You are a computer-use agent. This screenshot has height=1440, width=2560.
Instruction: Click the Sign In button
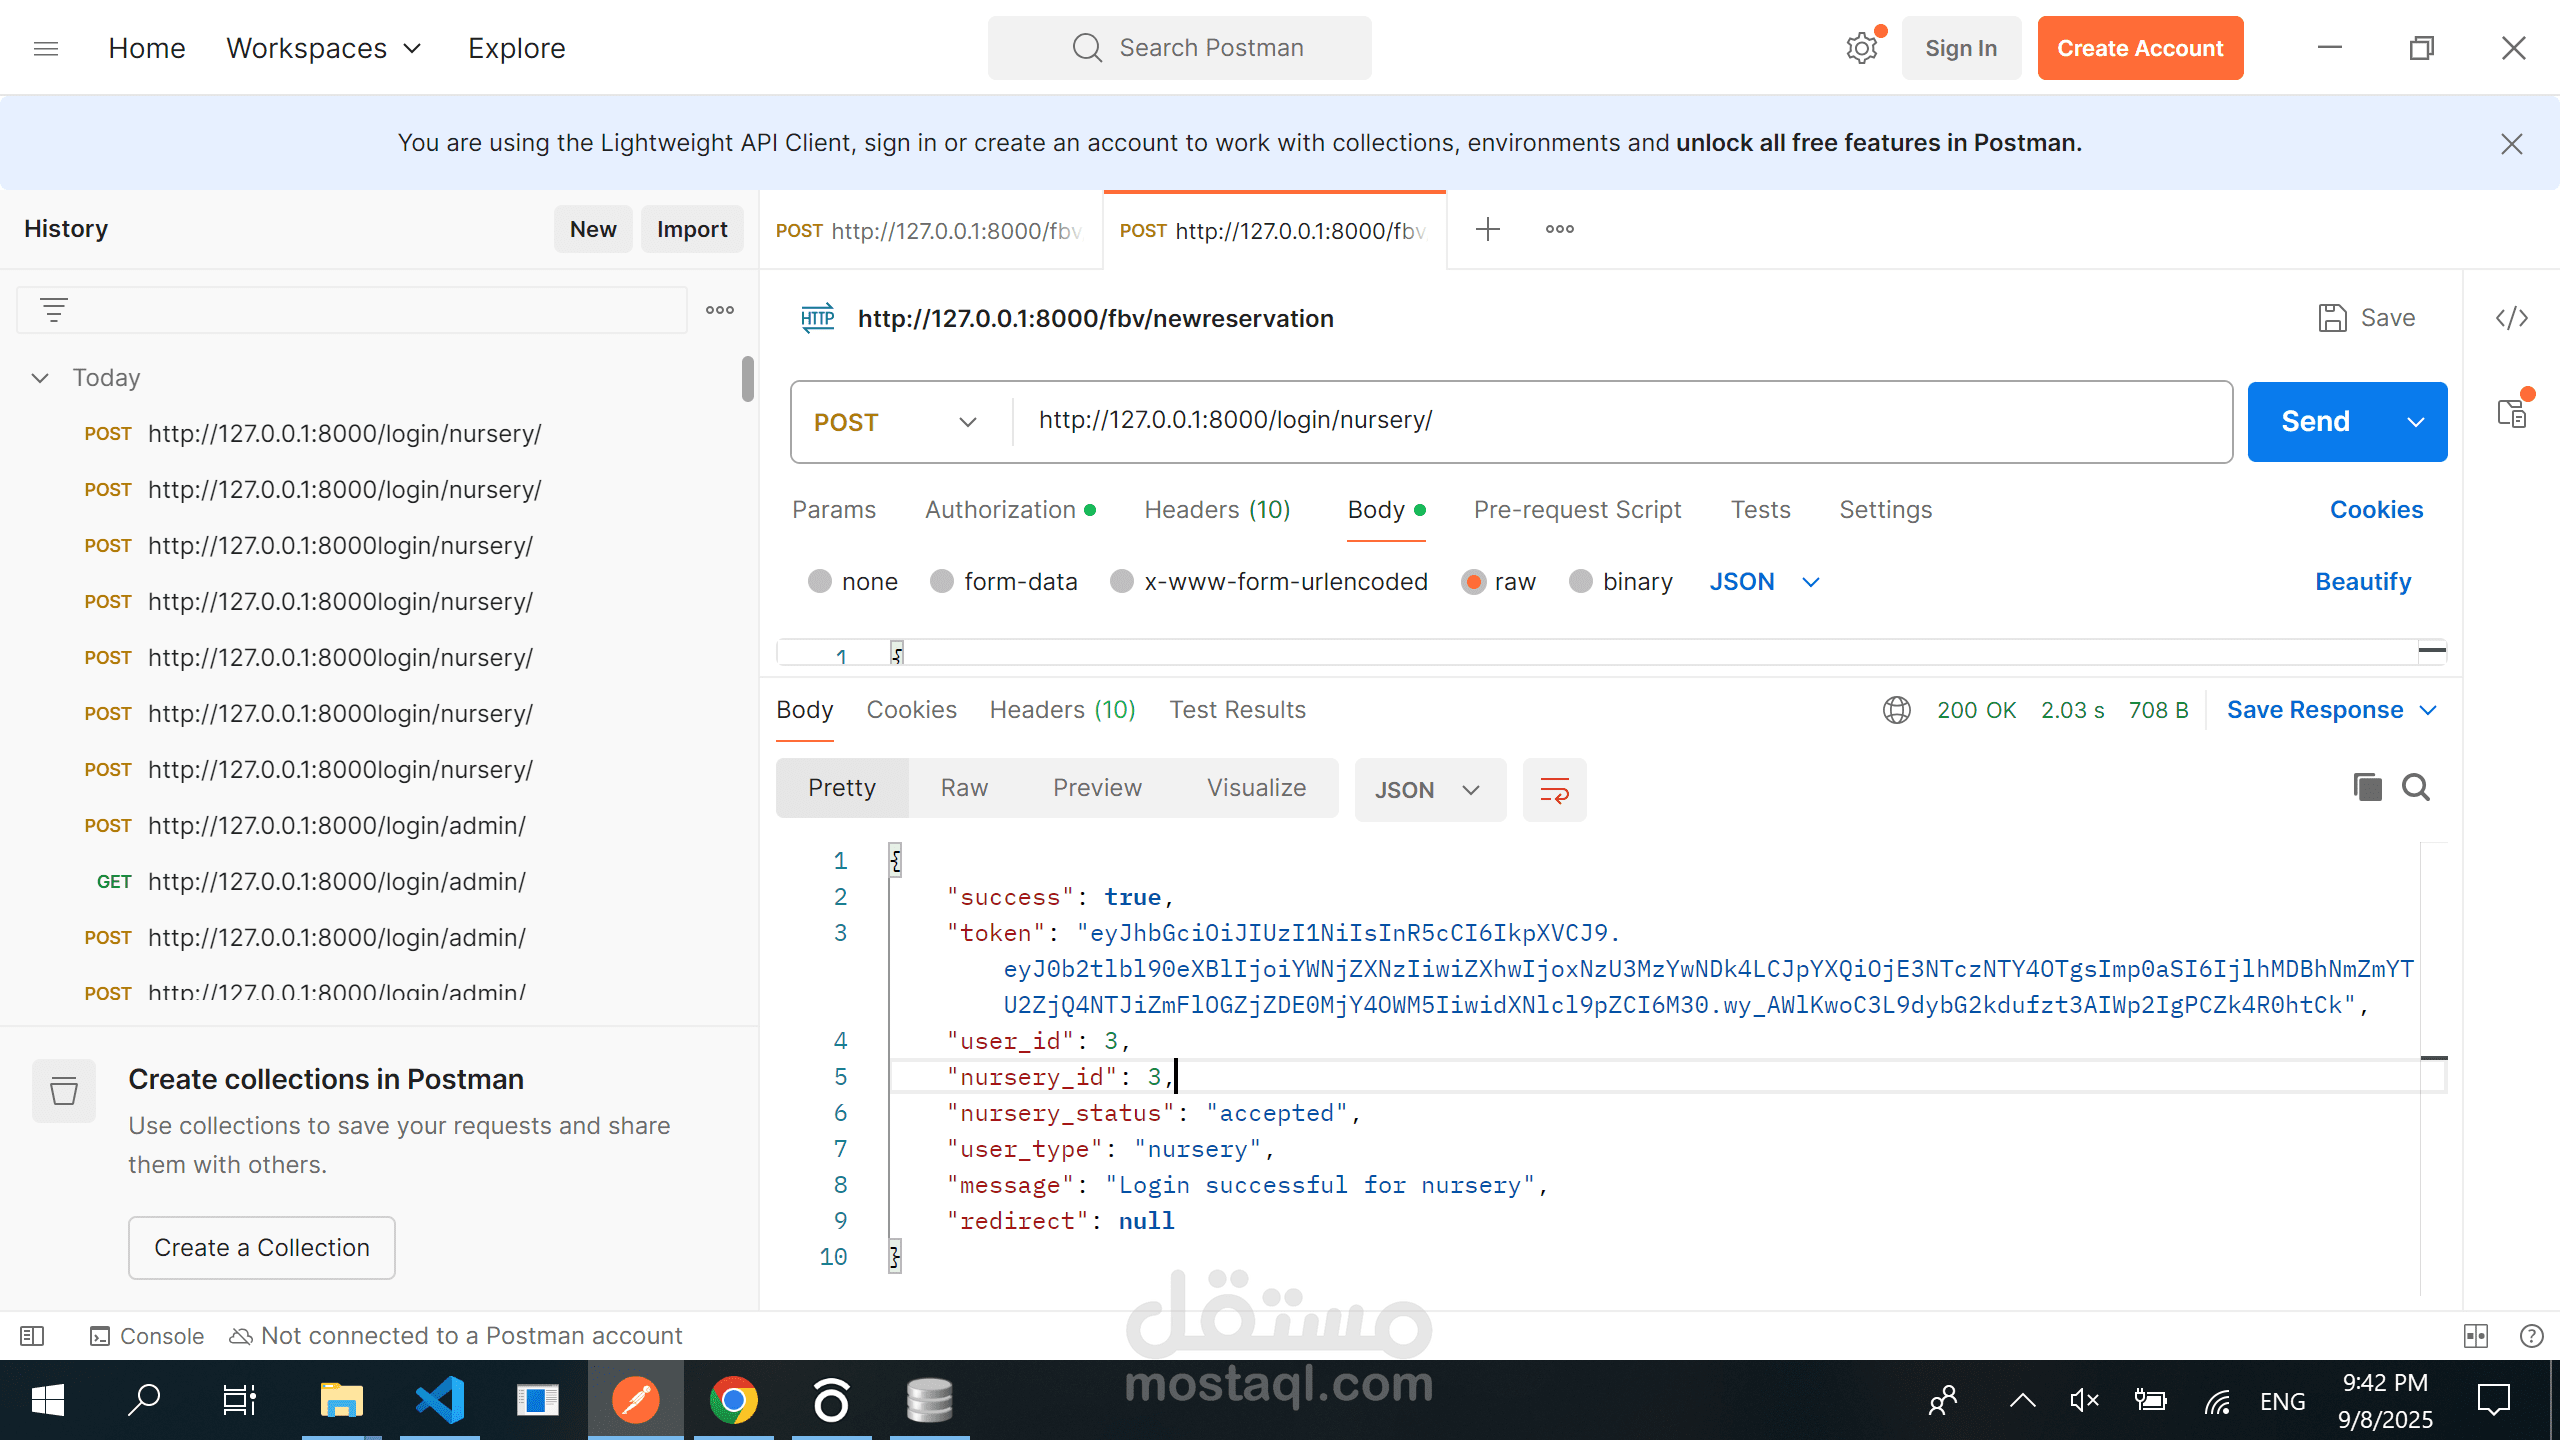[1961, 48]
